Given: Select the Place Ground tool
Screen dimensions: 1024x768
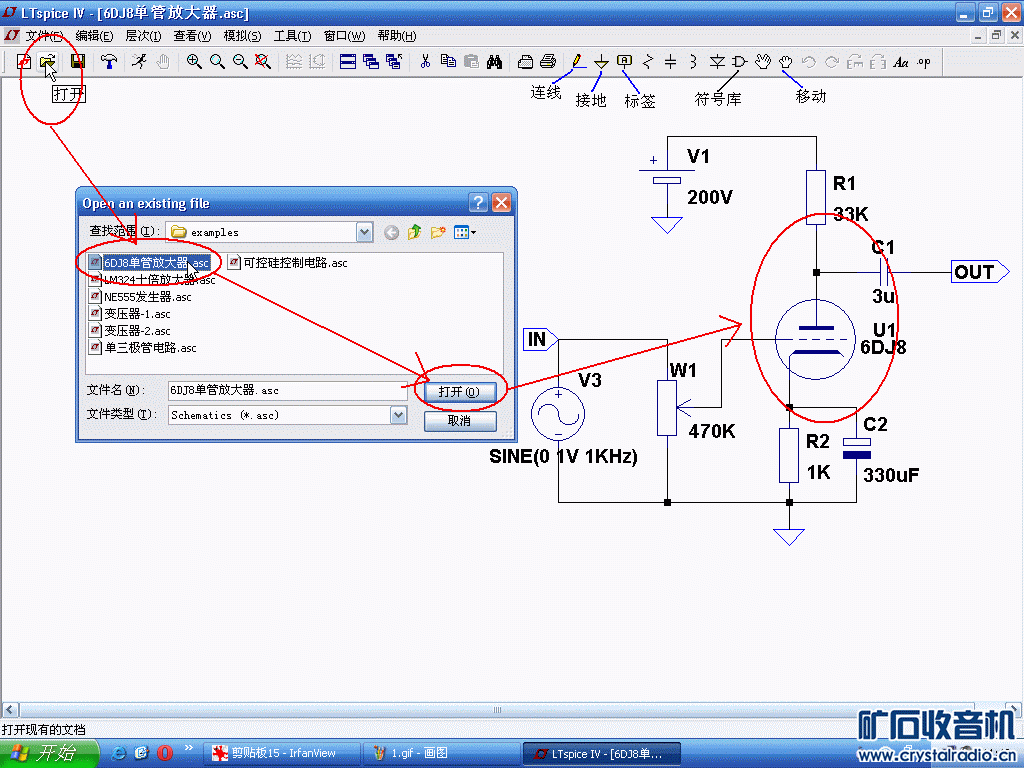Looking at the screenshot, I should pyautogui.click(x=601, y=61).
